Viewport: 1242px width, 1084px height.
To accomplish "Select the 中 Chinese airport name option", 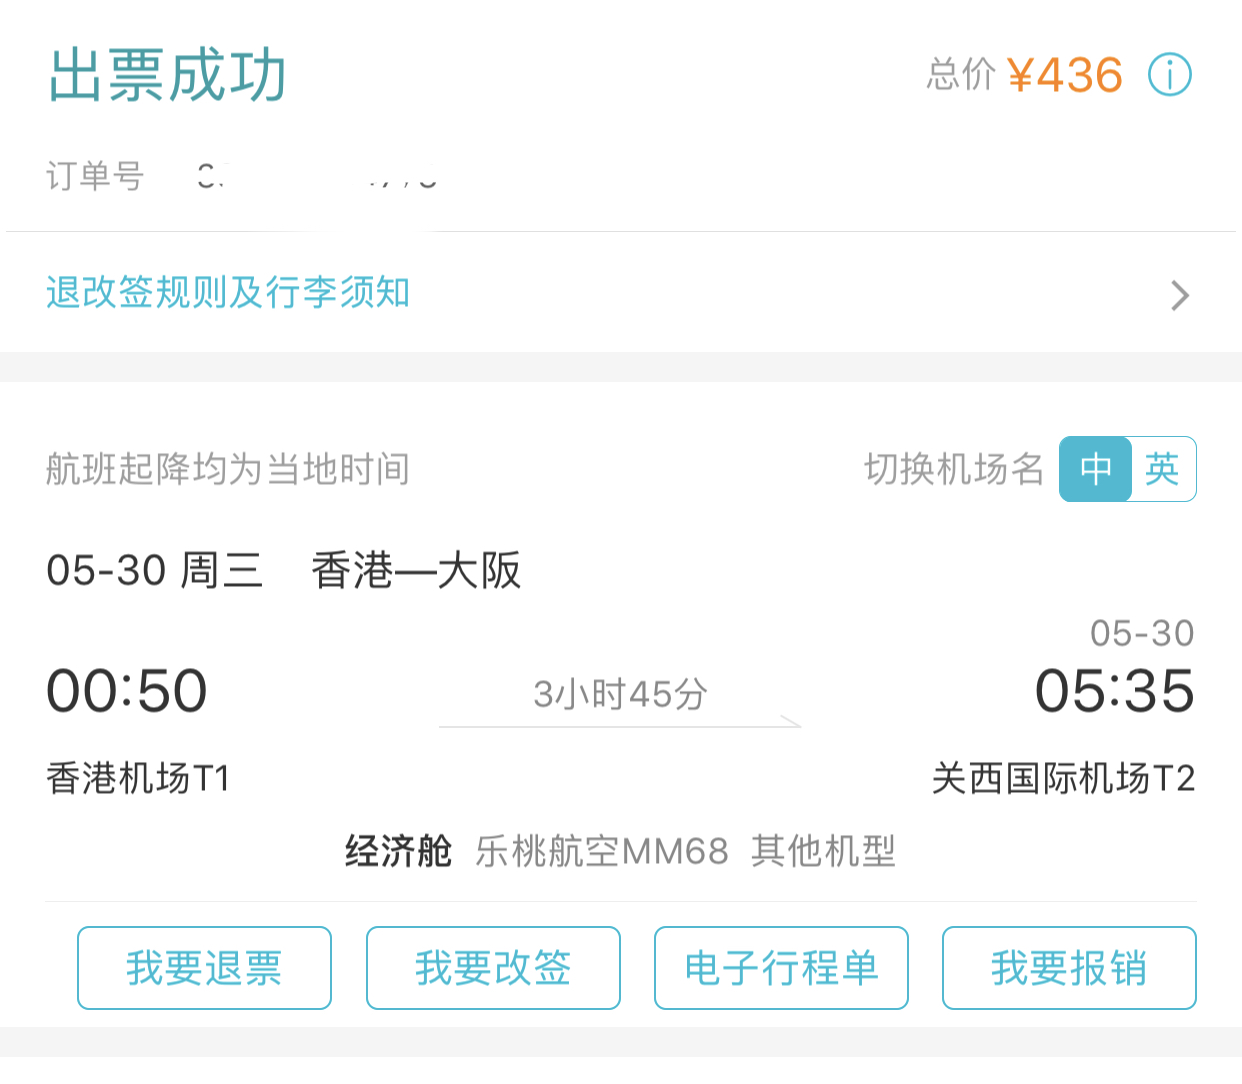I will coord(1096,469).
